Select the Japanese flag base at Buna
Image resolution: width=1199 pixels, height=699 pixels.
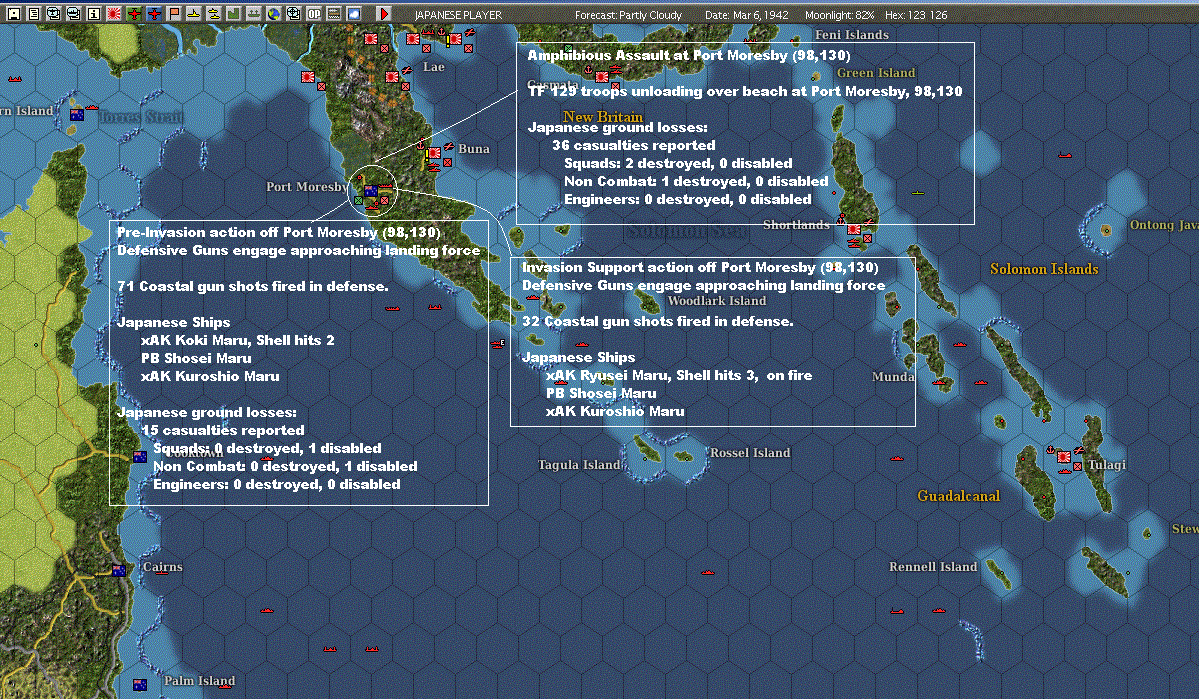pos(434,153)
